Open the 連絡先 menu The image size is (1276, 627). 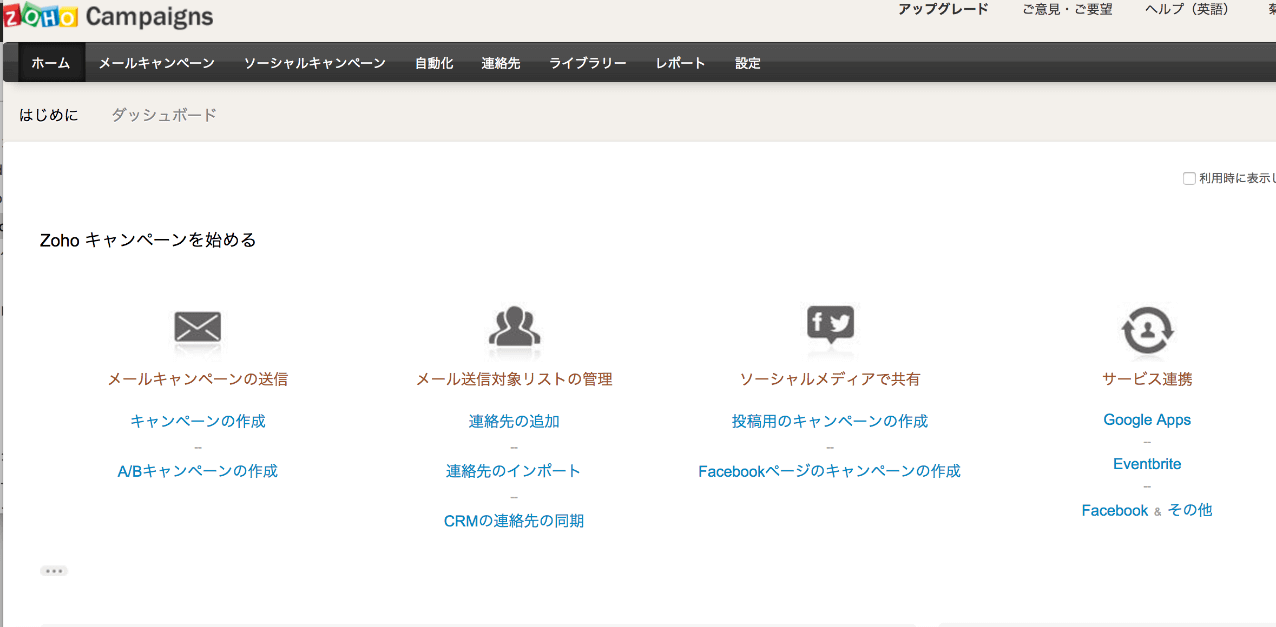[501, 63]
